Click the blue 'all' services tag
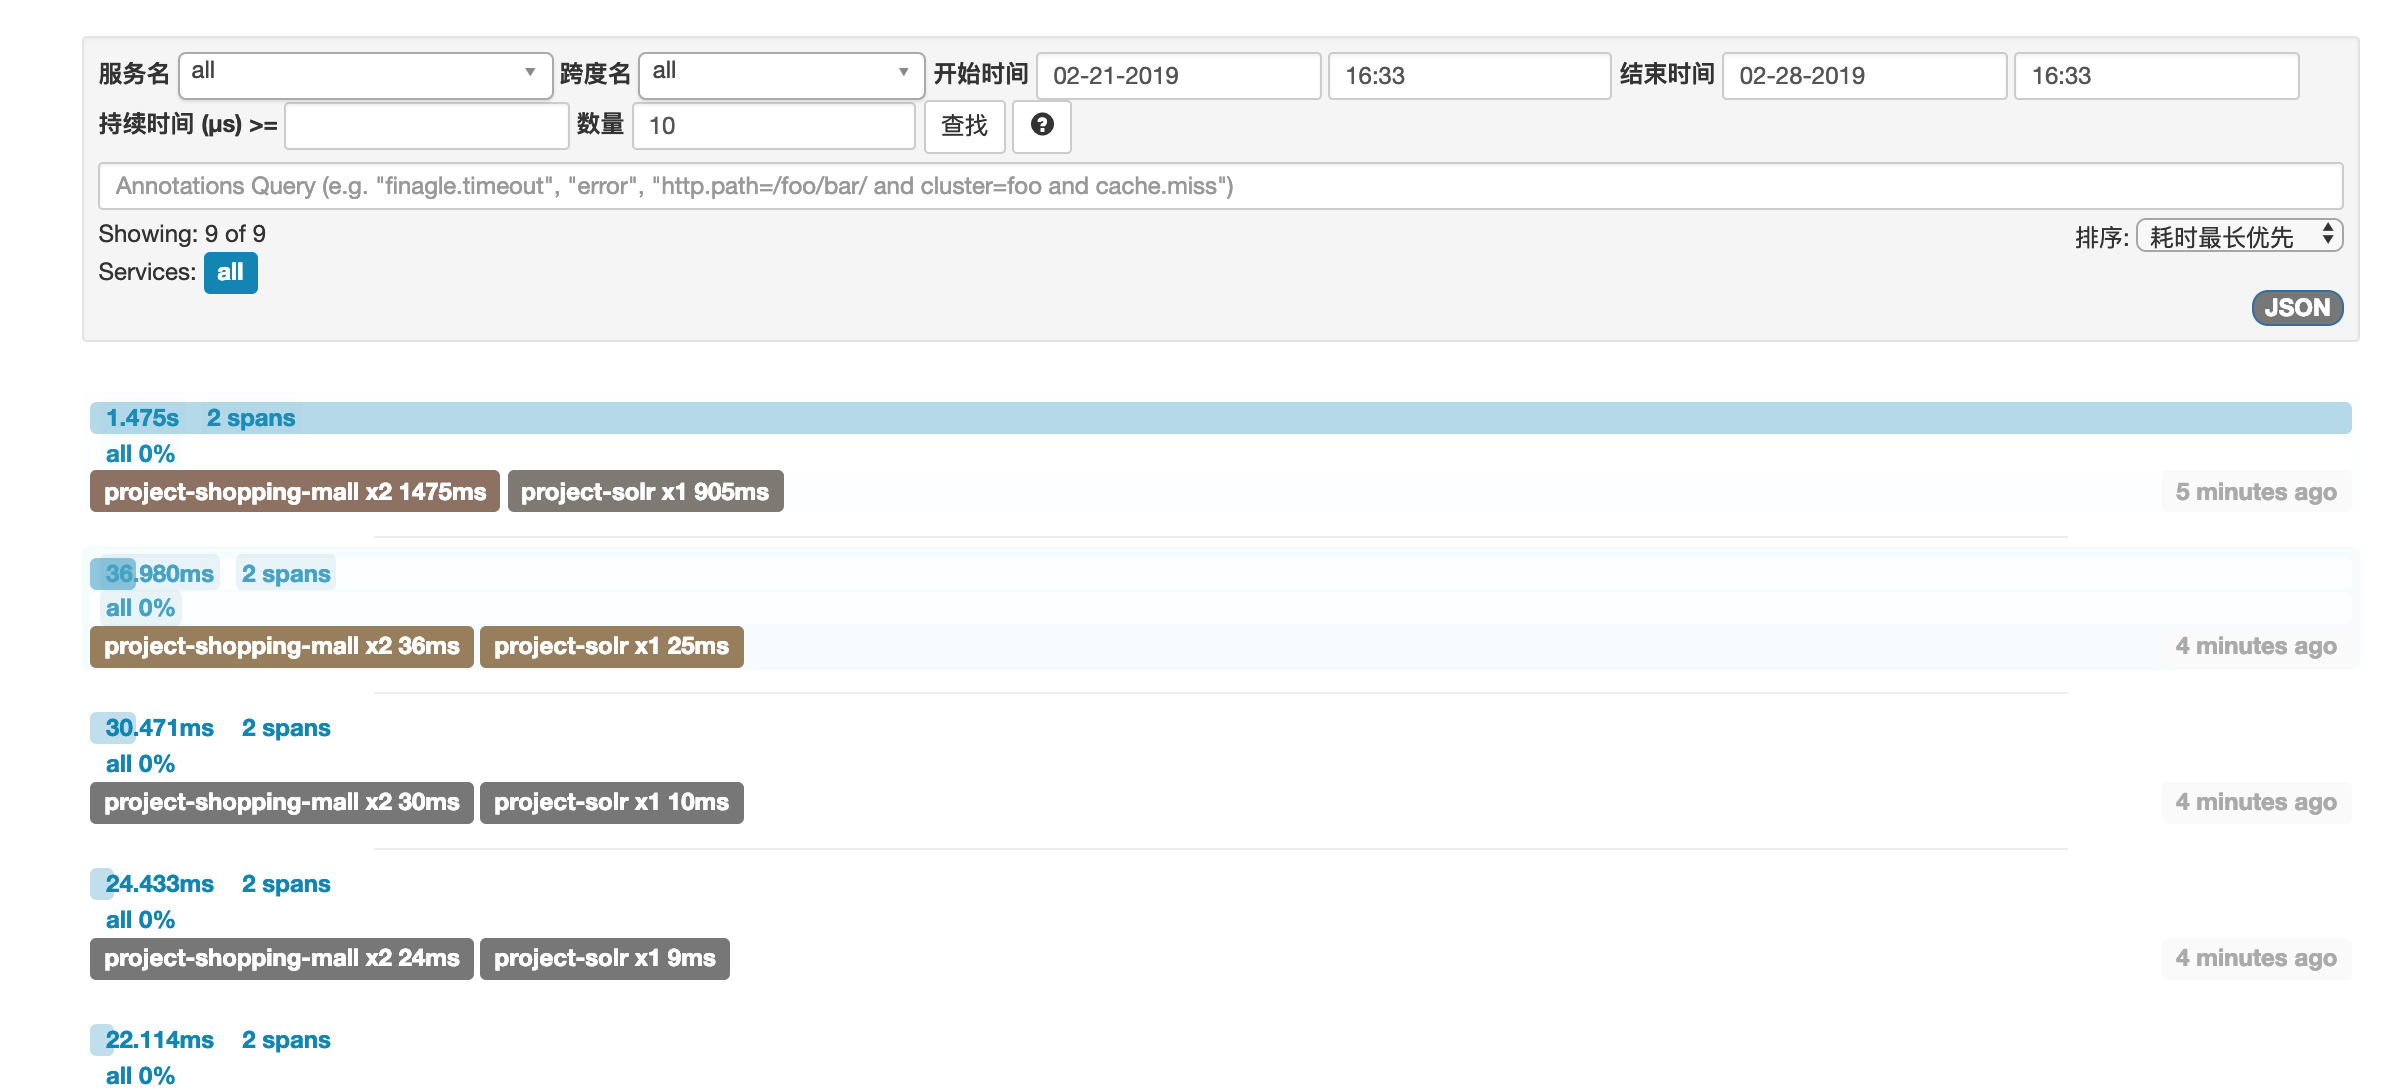 tap(230, 272)
